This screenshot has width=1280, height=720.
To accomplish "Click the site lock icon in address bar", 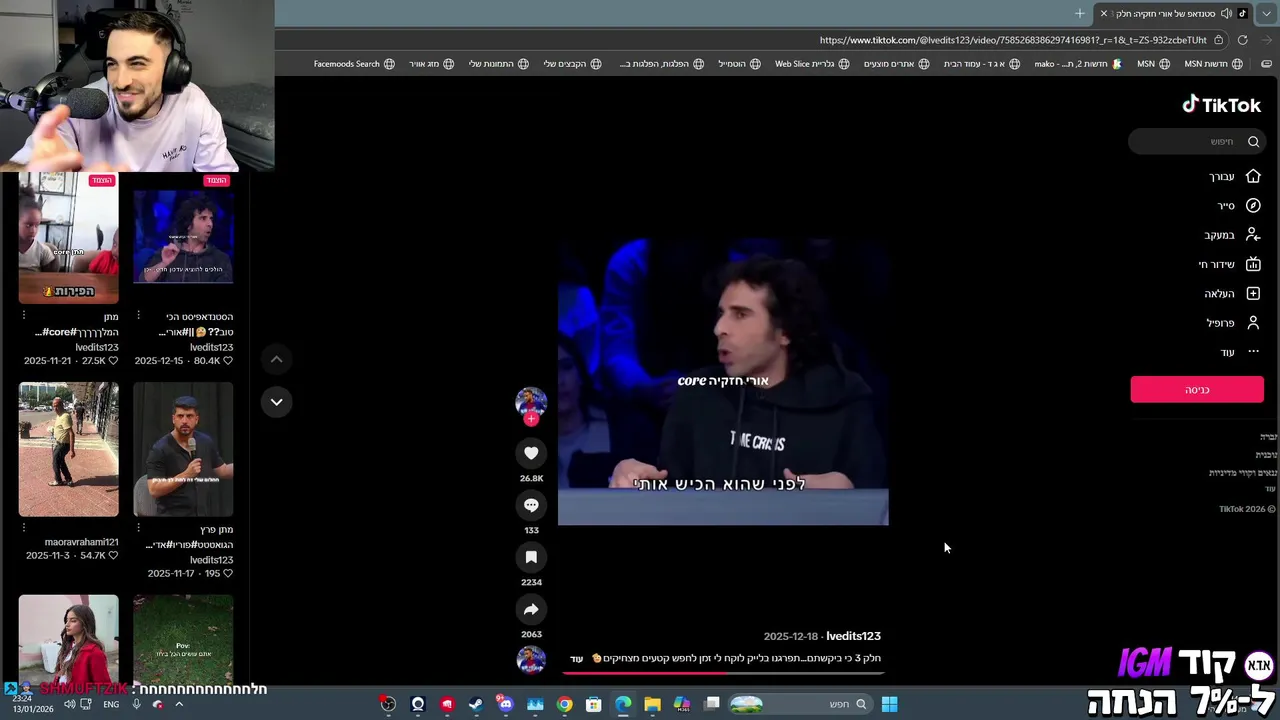I will (1218, 40).
